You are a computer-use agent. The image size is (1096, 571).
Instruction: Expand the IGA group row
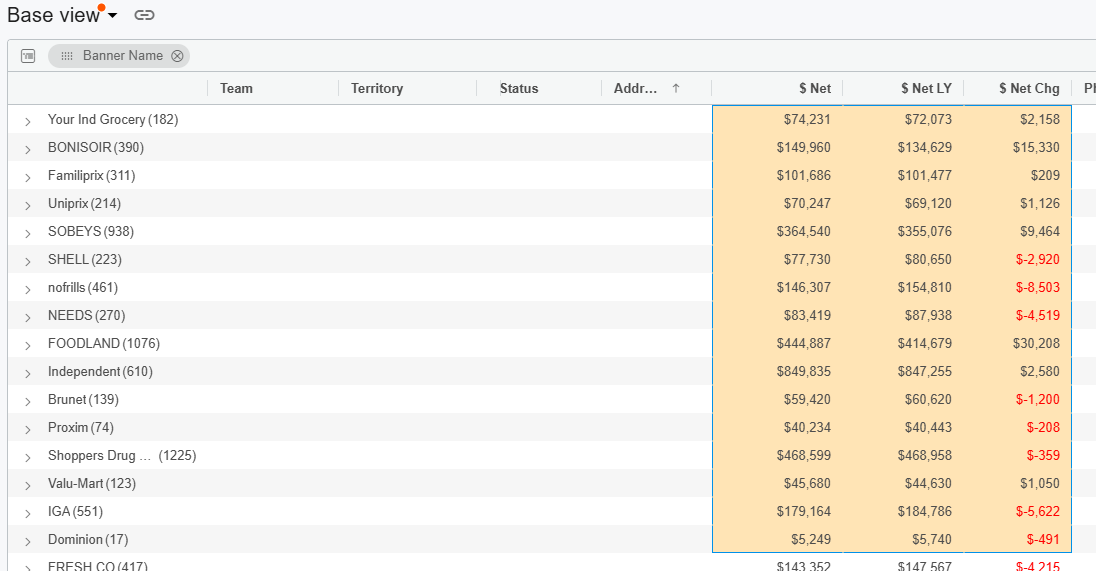tap(27, 512)
